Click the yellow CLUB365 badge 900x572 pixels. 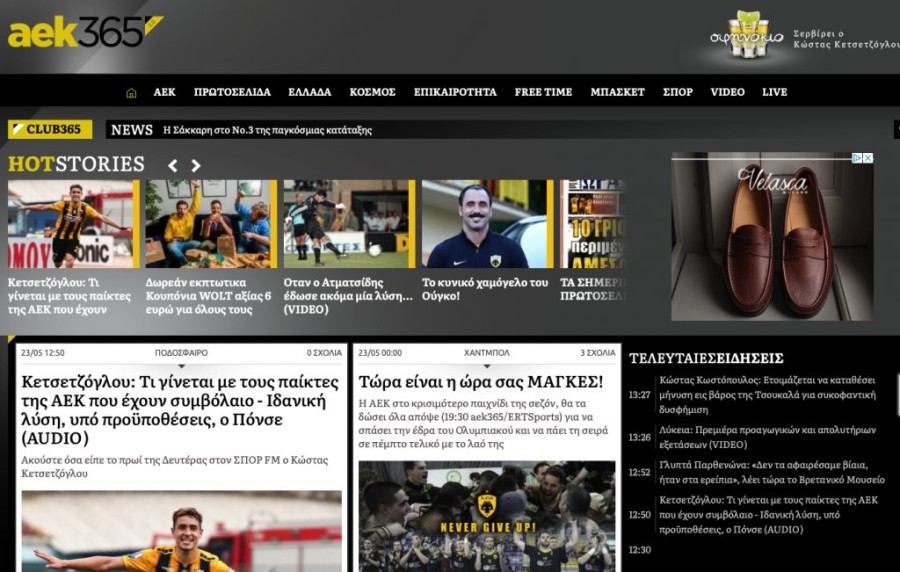point(50,129)
